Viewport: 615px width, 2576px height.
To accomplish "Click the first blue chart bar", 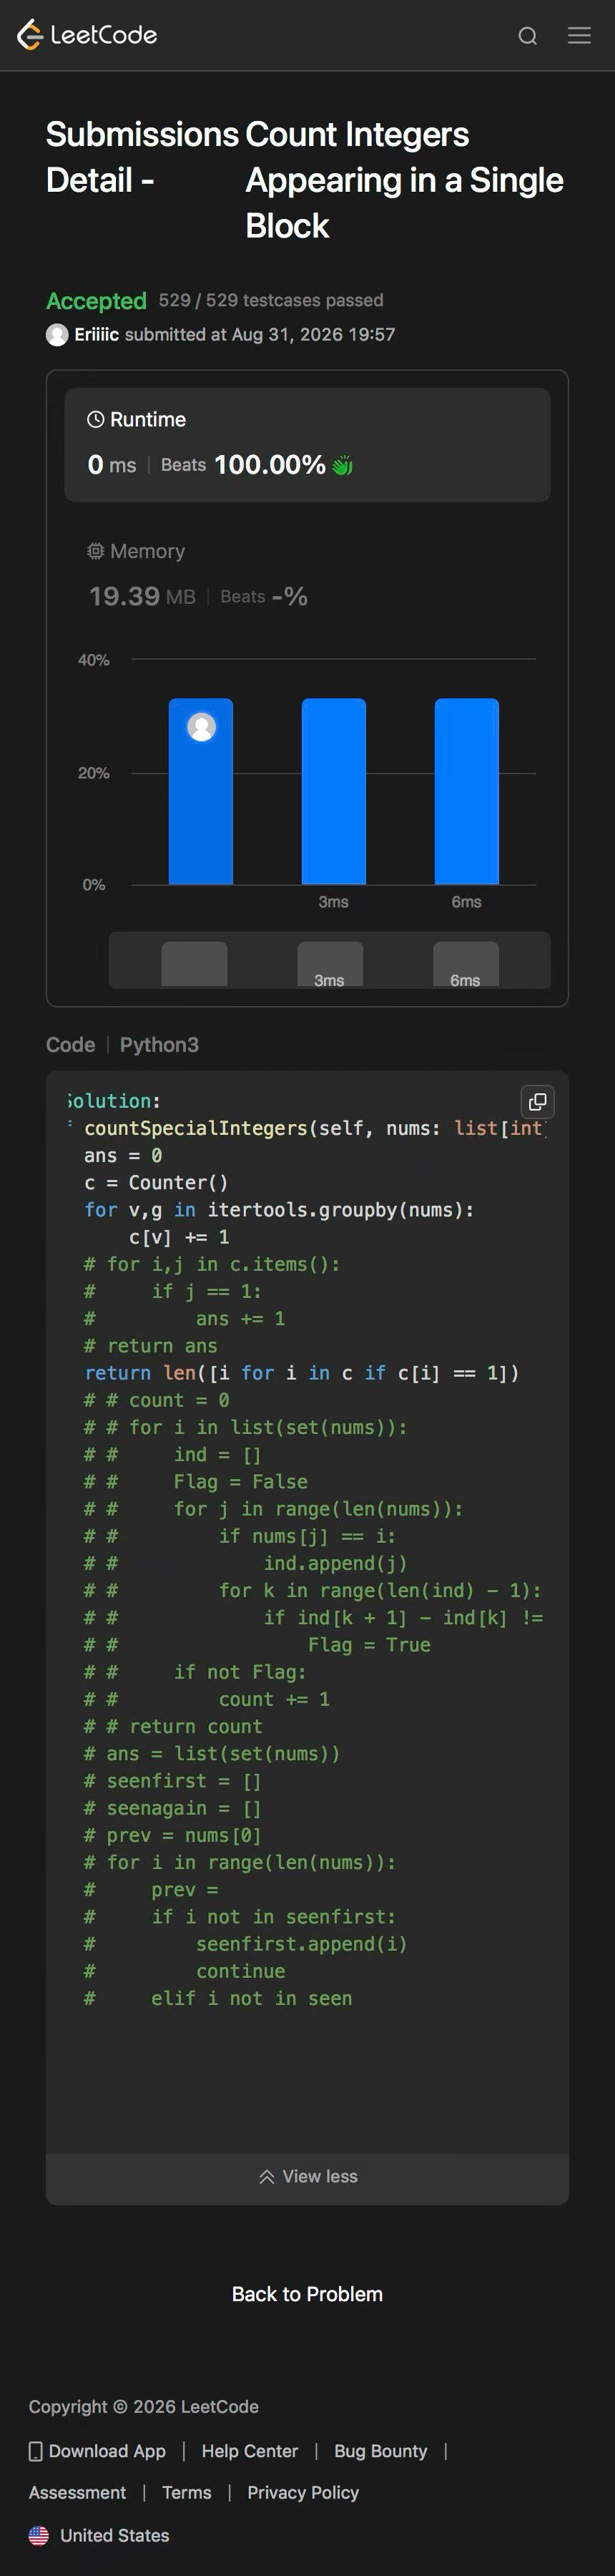I will (x=201, y=791).
